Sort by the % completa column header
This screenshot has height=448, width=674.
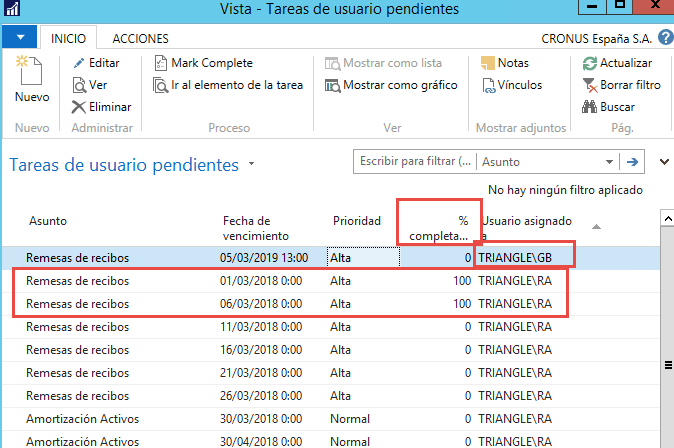tap(438, 228)
